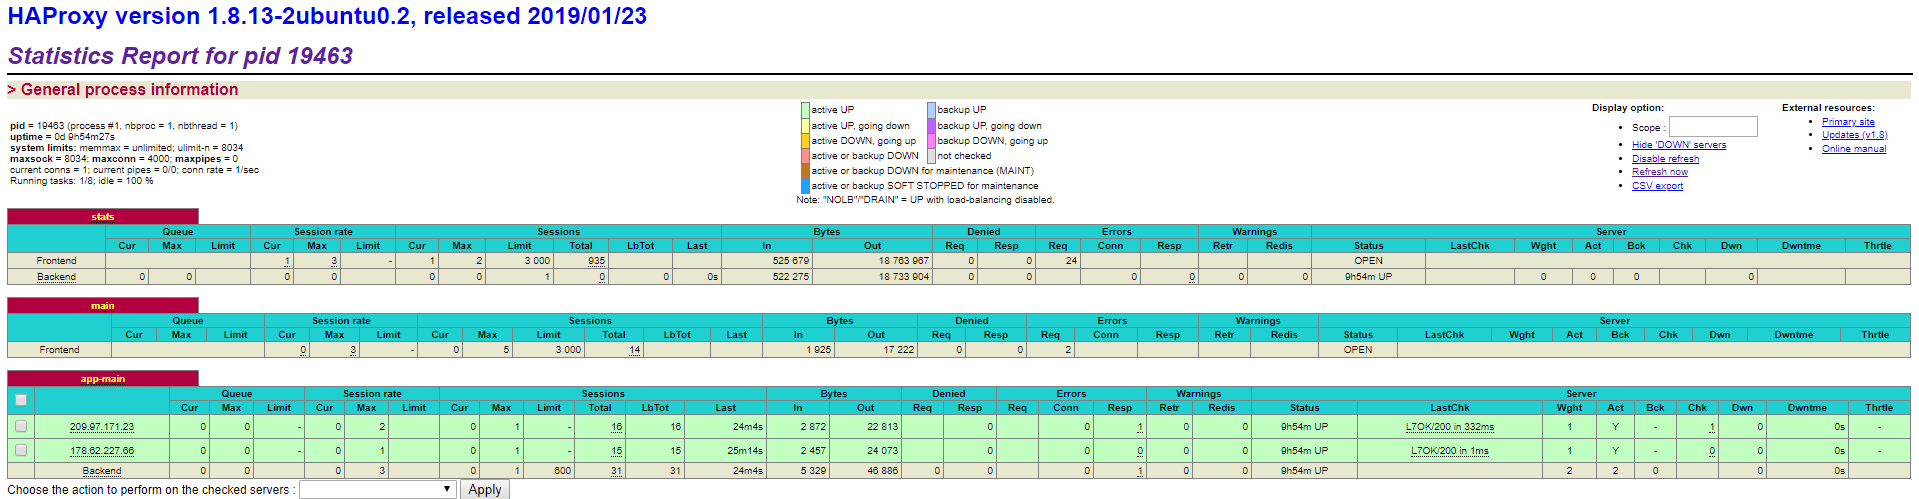Click the '1 925' bytes in value
Image resolution: width=1919 pixels, height=499 pixels.
(x=819, y=350)
